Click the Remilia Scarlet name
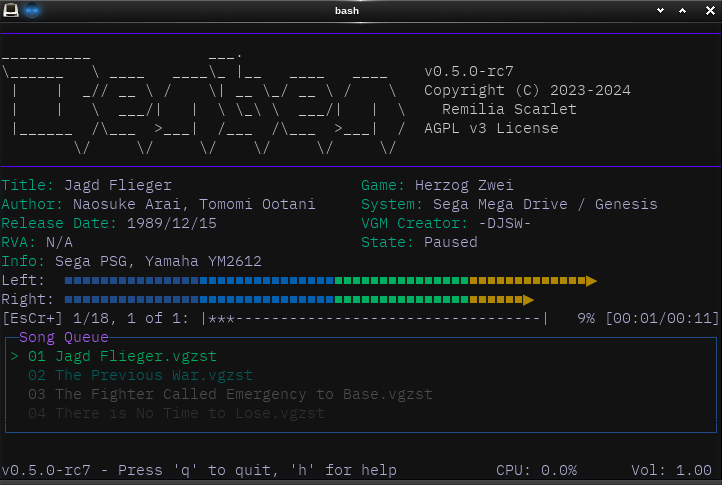This screenshot has width=722, height=485. [509, 109]
